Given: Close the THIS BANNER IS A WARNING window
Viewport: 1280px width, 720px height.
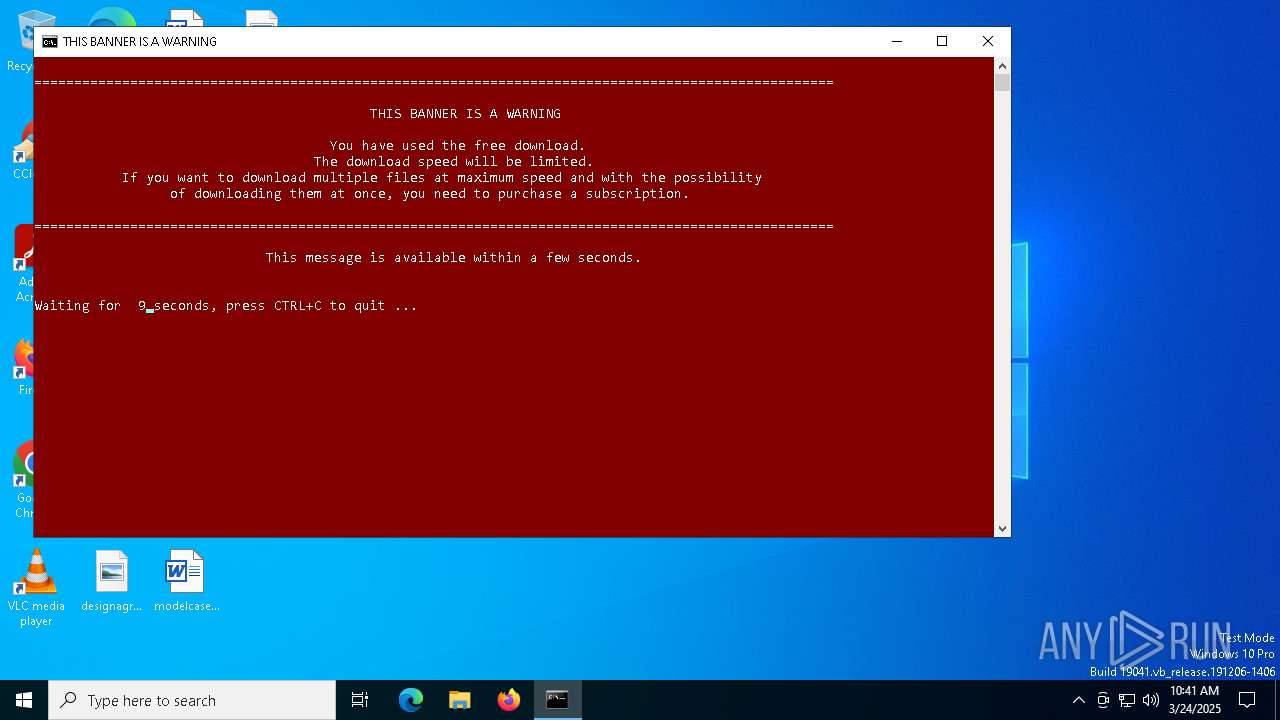Looking at the screenshot, I should pyautogui.click(x=988, y=41).
